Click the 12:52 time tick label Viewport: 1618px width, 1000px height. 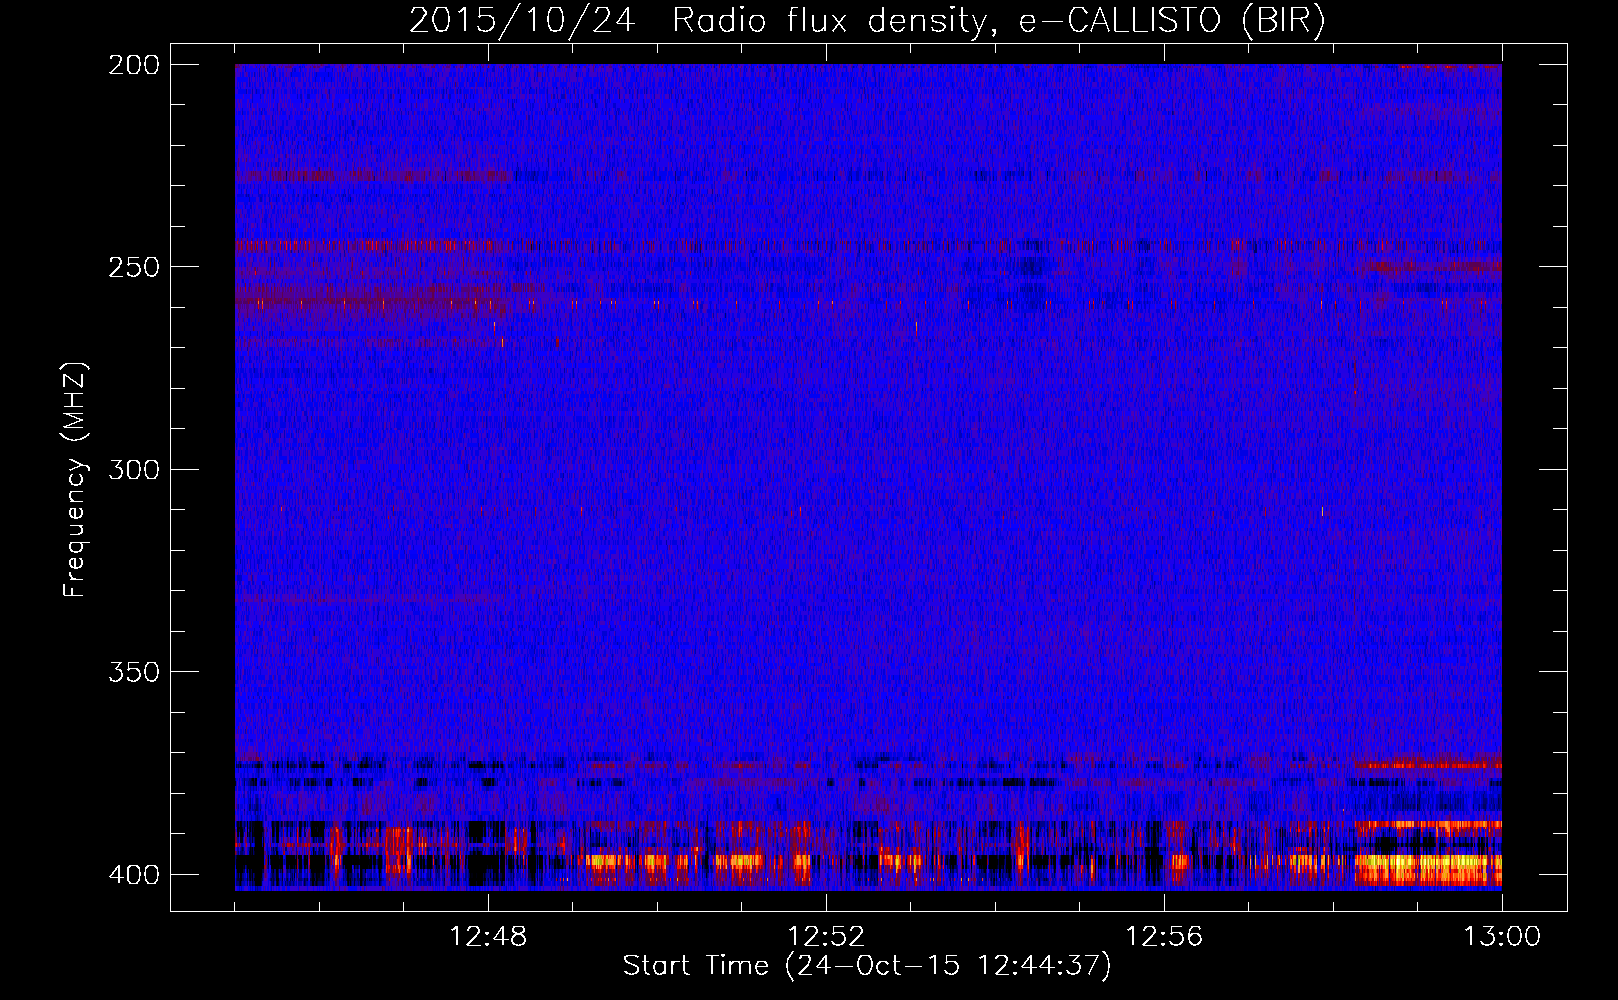(x=826, y=937)
